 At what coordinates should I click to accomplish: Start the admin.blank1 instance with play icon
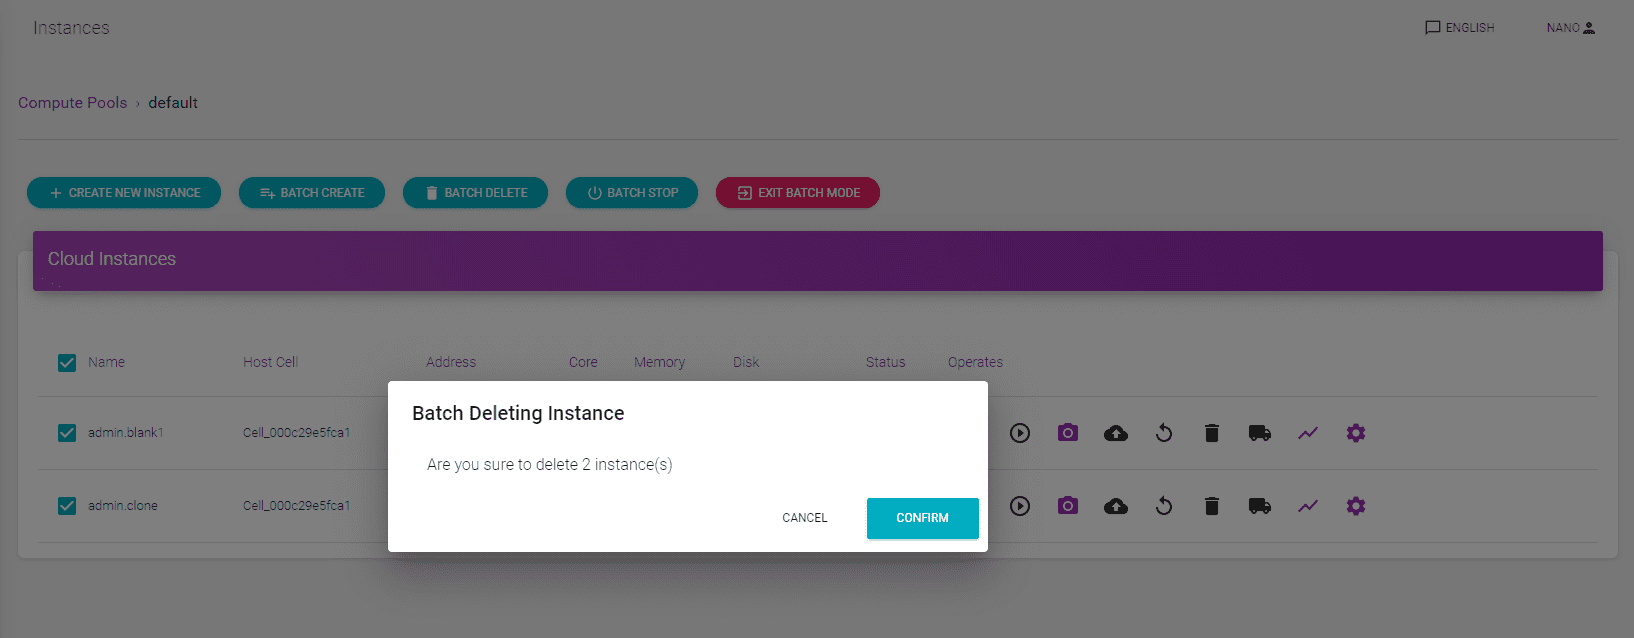point(1019,433)
